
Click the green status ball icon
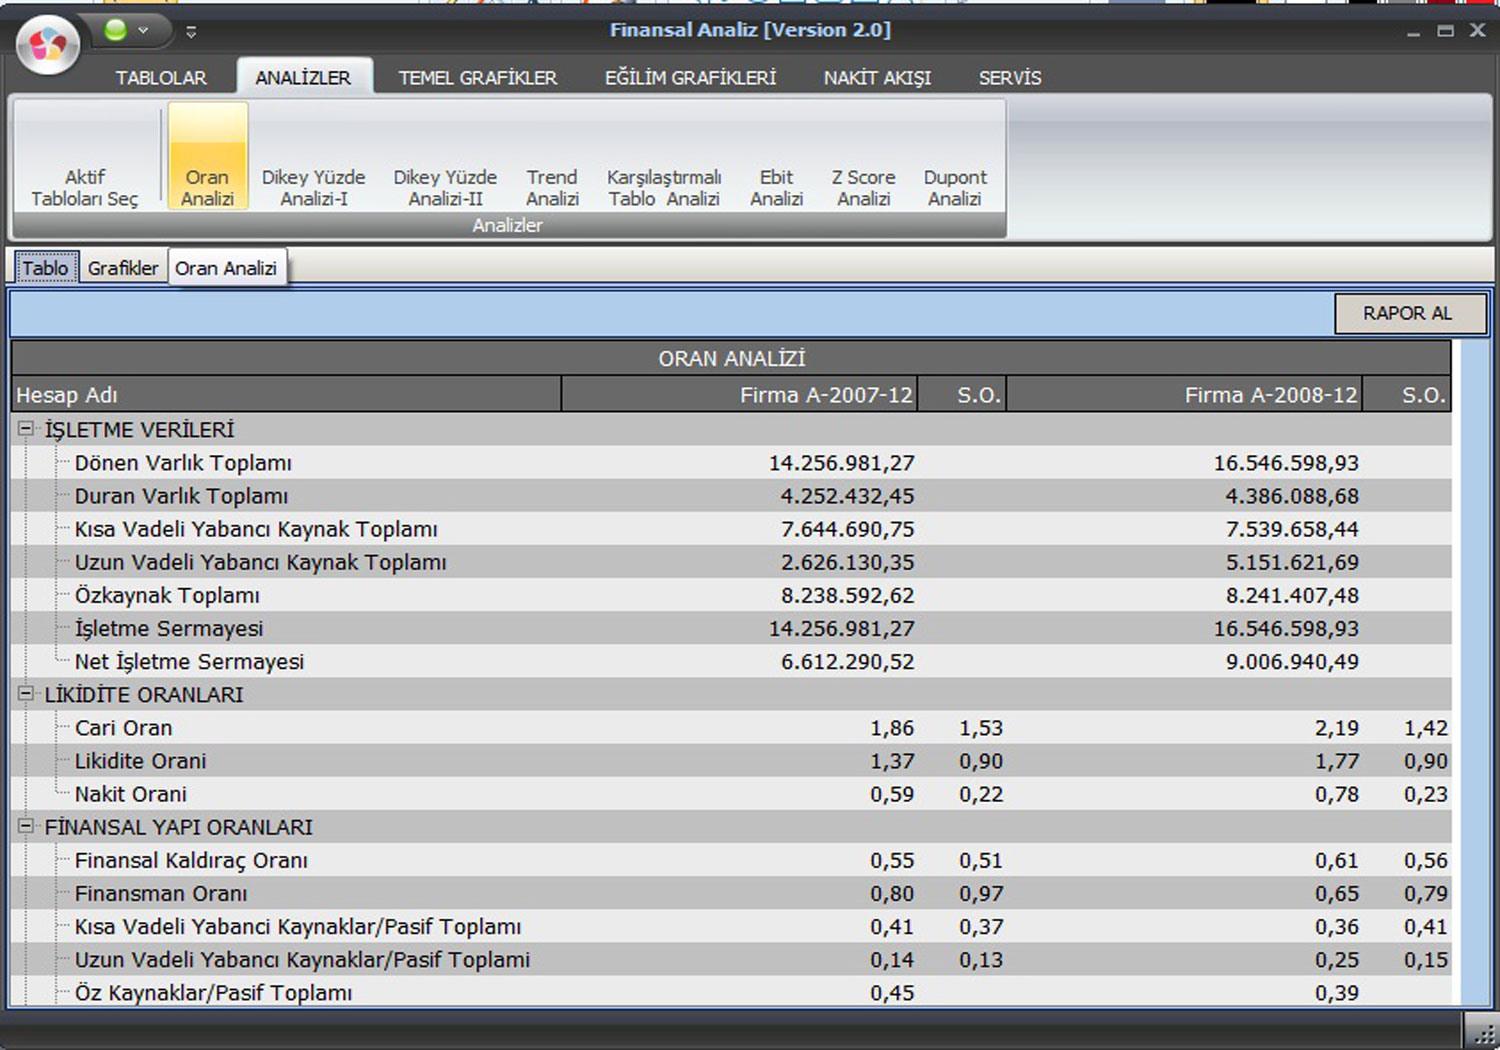click(116, 30)
